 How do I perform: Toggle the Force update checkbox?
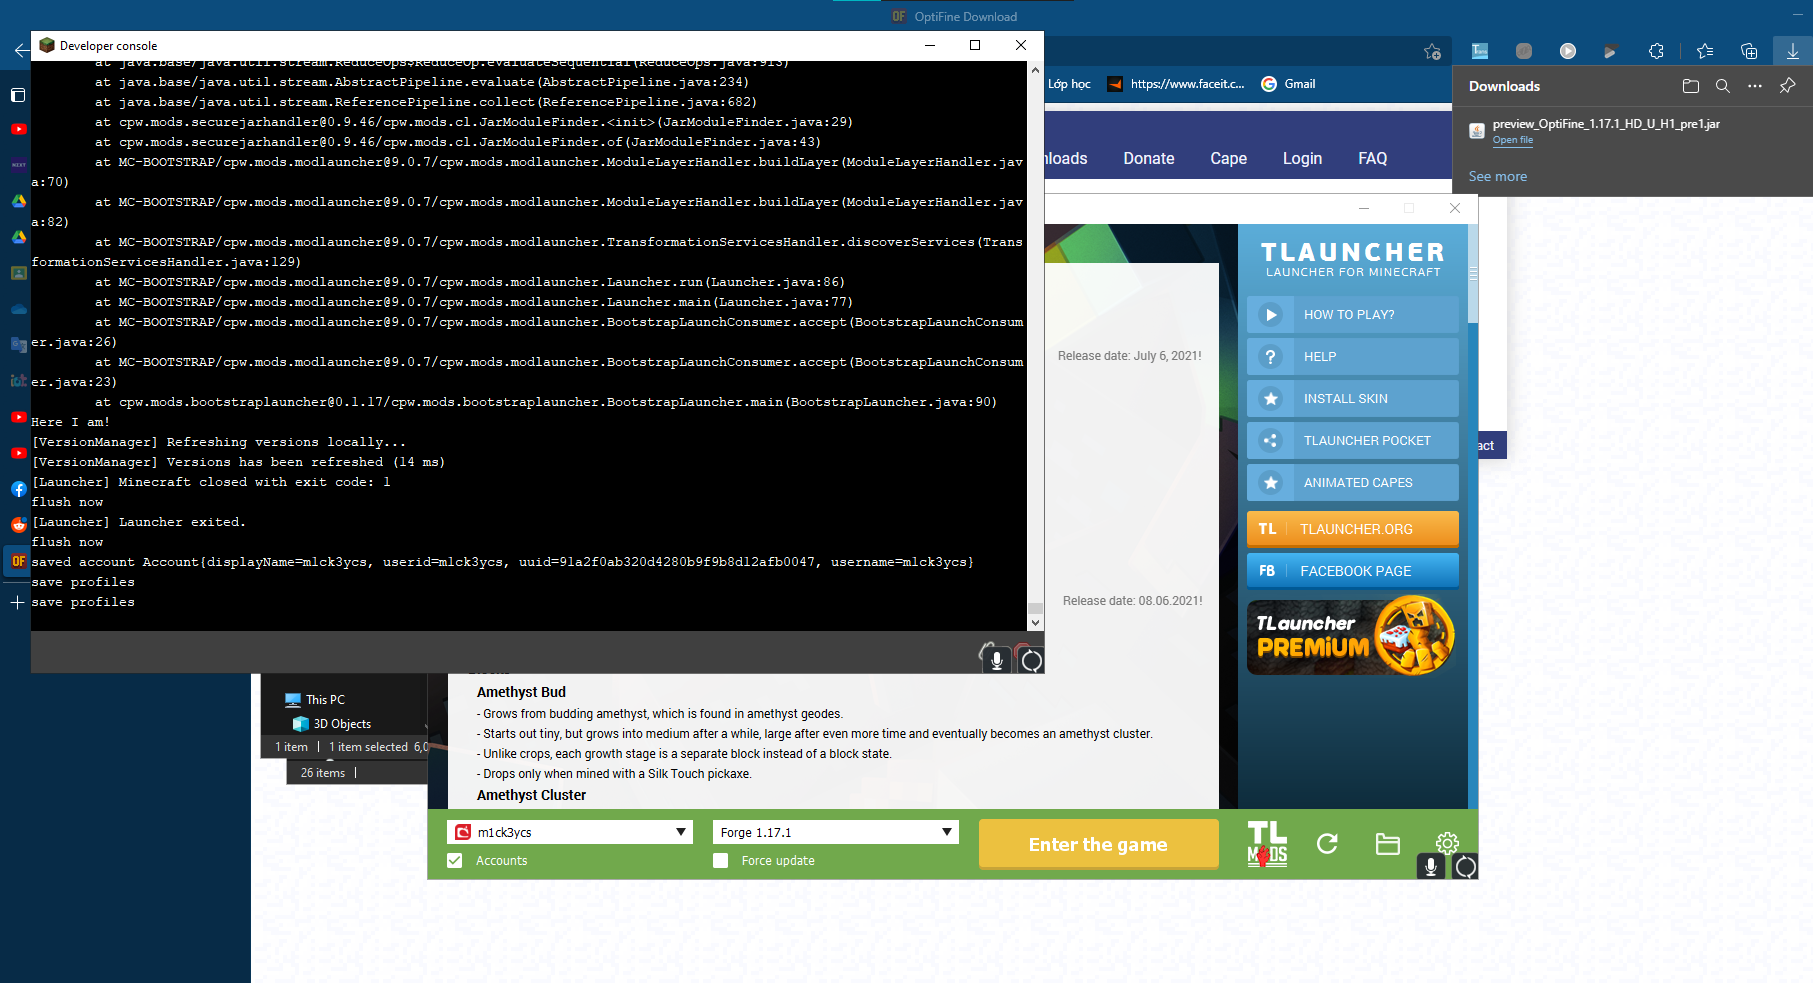721,860
